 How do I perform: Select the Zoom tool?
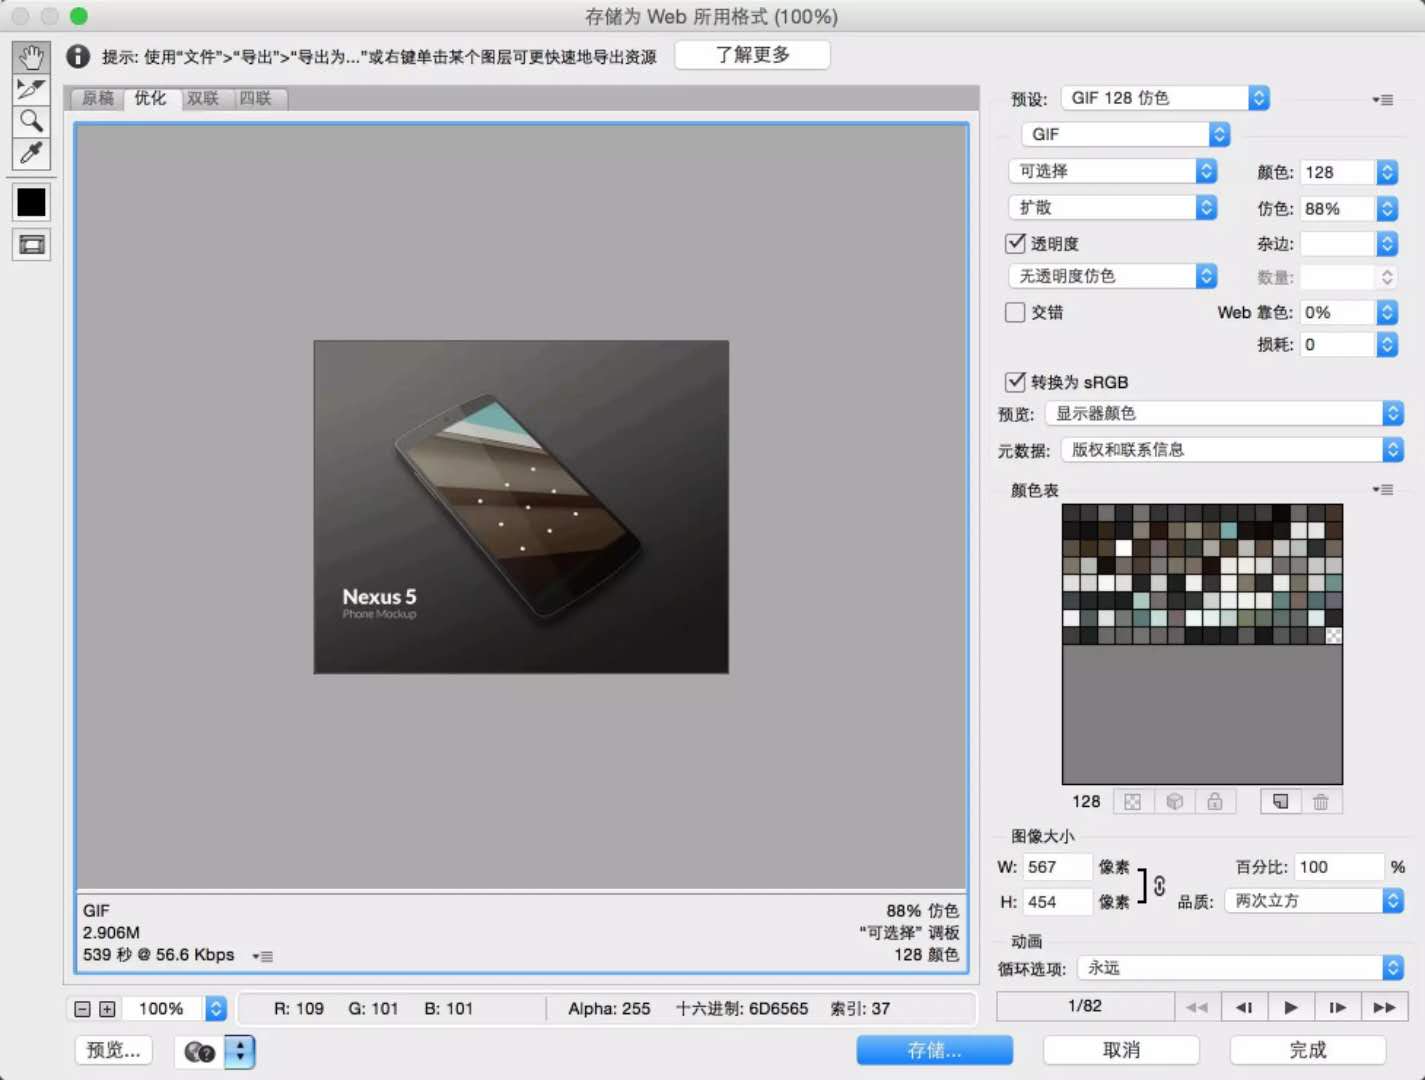[x=31, y=121]
